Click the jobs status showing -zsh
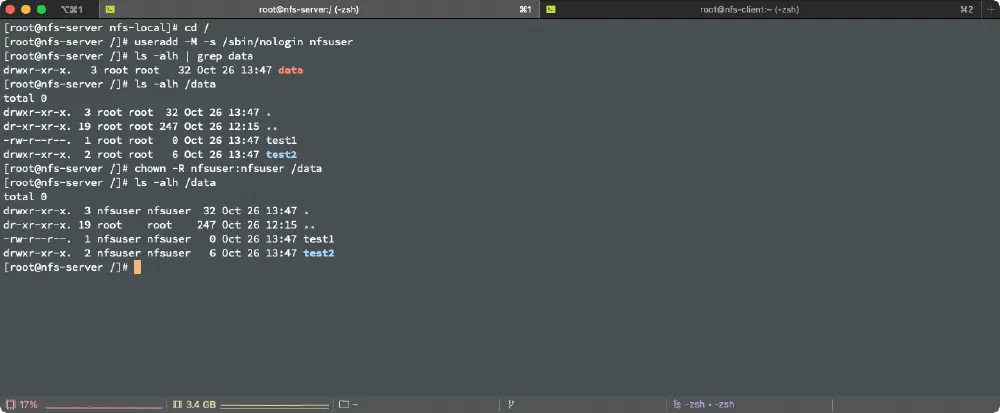The width and height of the screenshot is (1000, 413). click(x=704, y=405)
